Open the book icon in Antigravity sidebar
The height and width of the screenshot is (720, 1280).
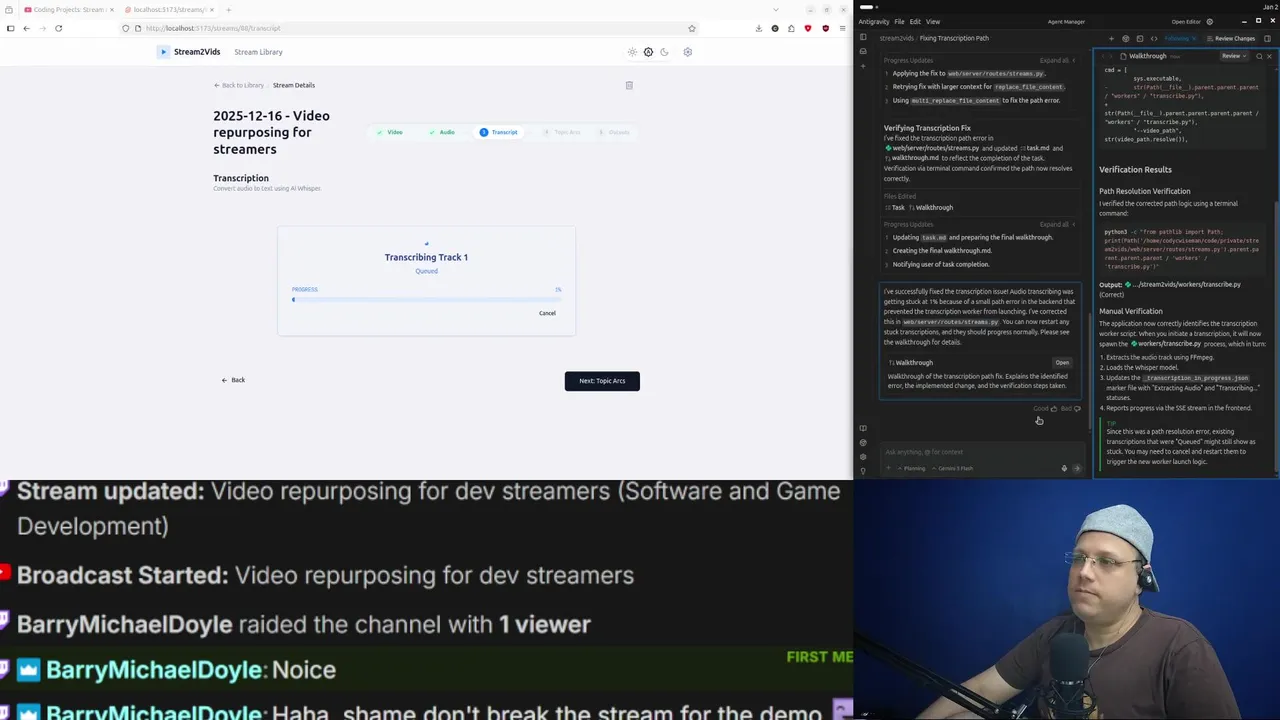863,428
